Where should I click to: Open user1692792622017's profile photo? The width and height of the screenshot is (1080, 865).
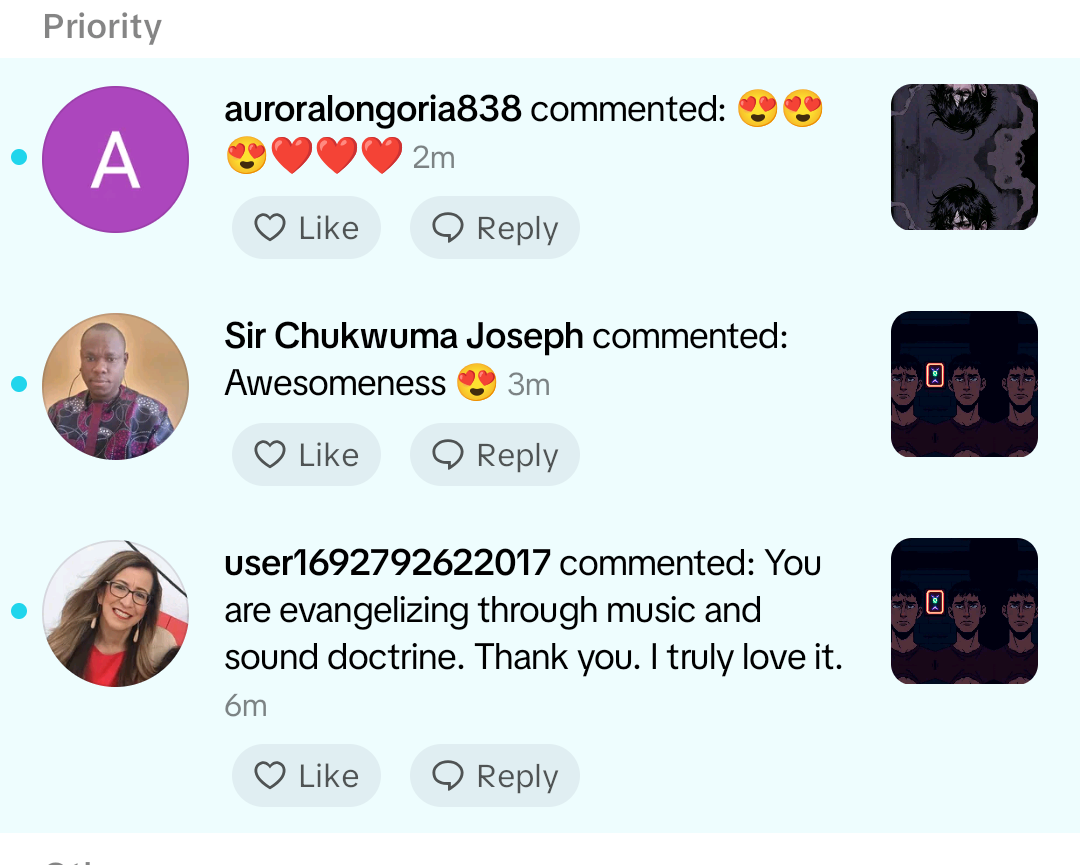tap(116, 613)
